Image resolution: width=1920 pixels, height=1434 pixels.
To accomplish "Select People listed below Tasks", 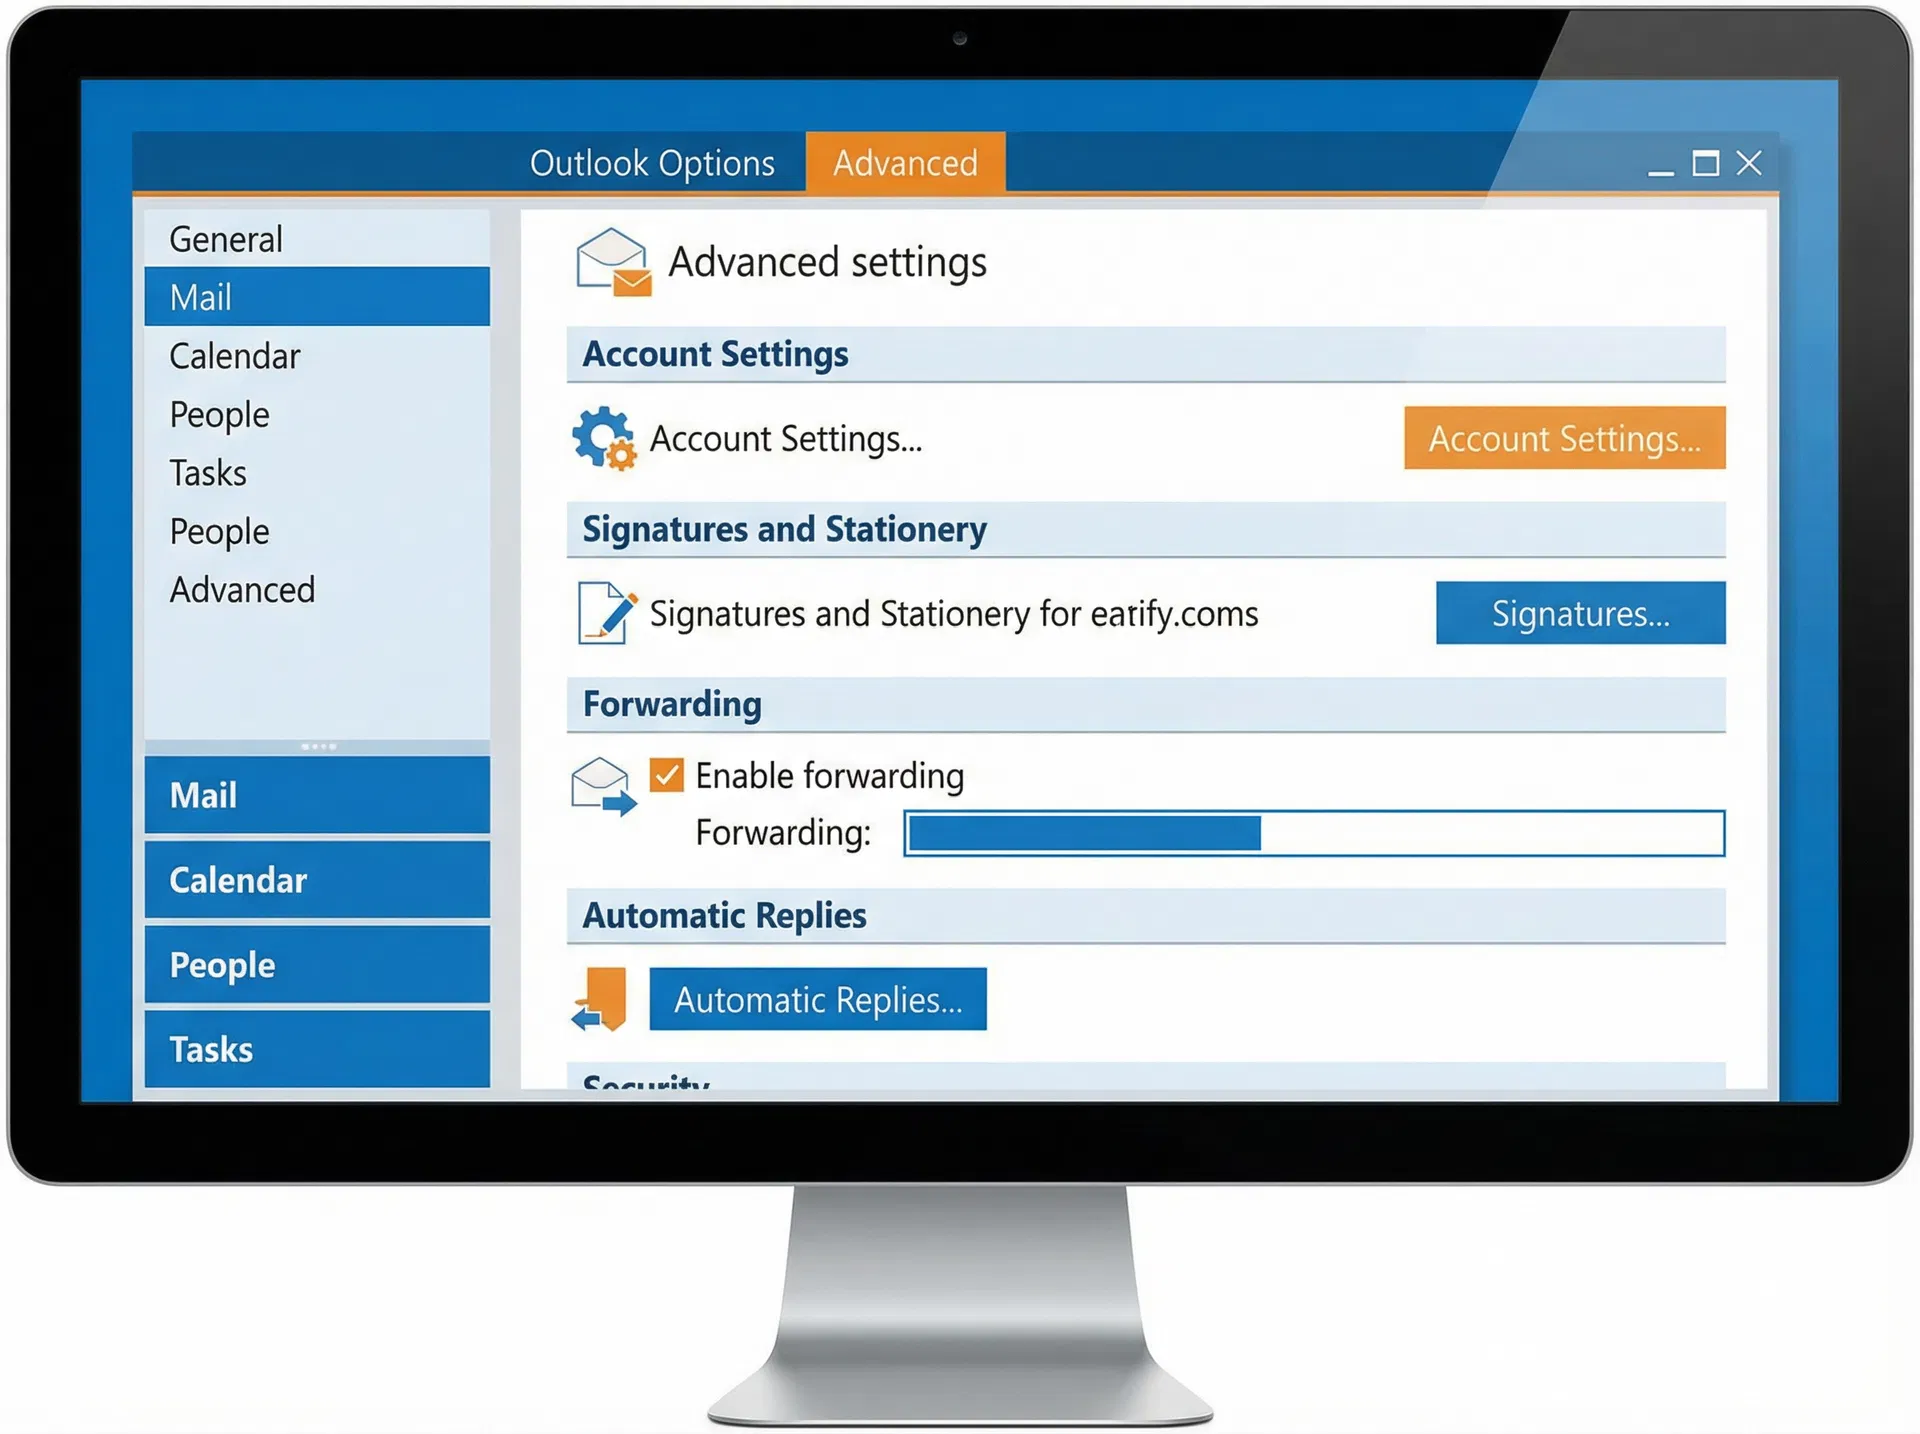I will [x=317, y=531].
